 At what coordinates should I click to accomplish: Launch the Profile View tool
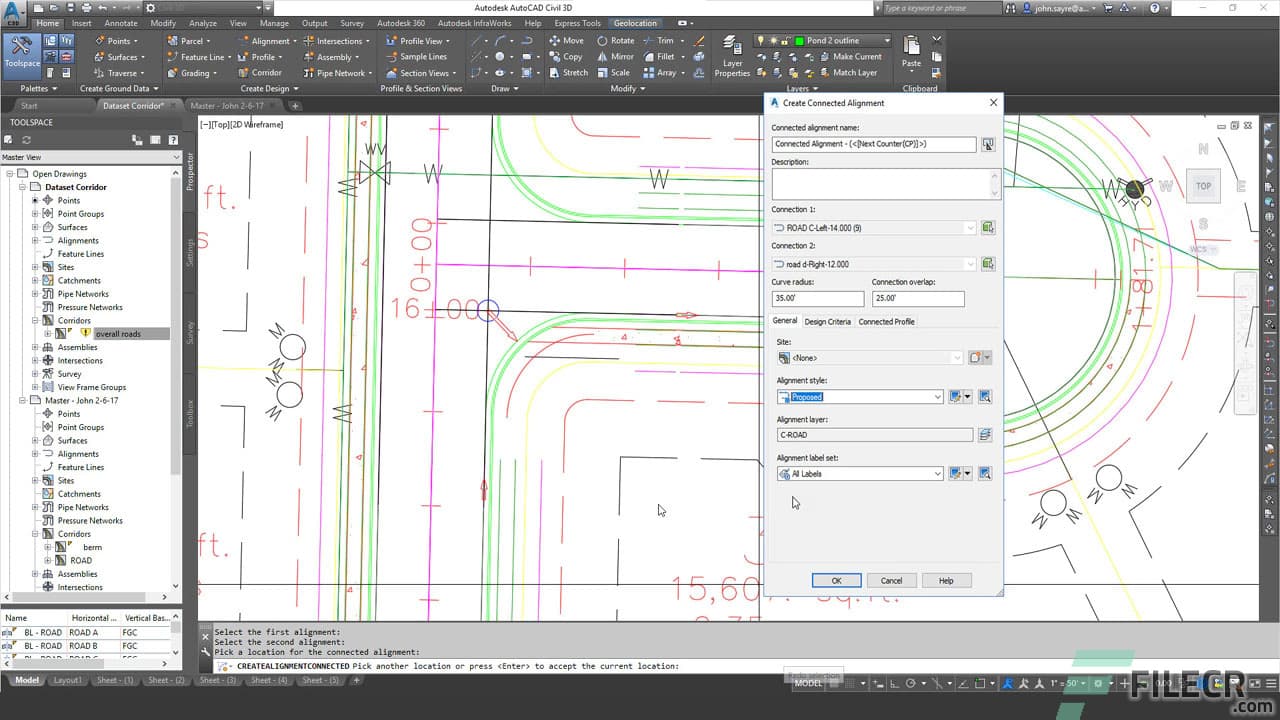417,40
